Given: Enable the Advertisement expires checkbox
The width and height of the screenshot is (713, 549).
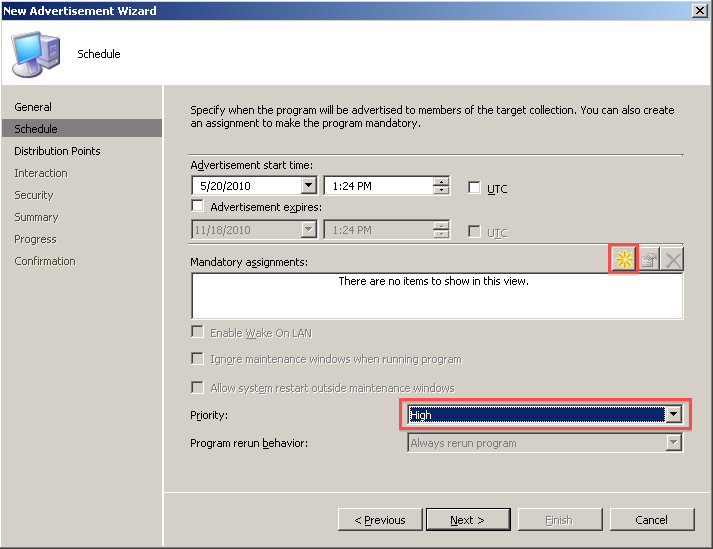Looking at the screenshot, I should [197, 206].
